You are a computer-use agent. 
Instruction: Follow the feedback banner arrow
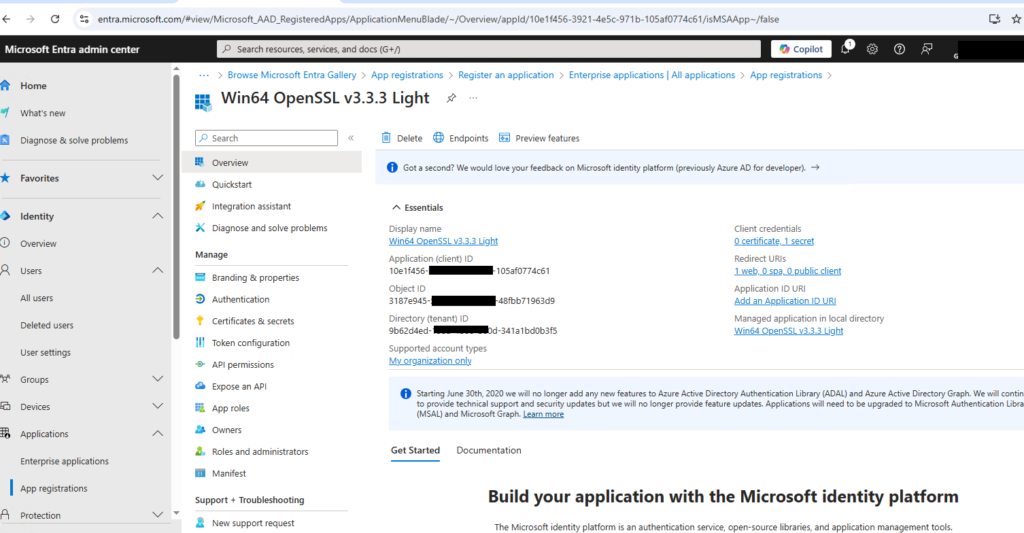coord(815,168)
